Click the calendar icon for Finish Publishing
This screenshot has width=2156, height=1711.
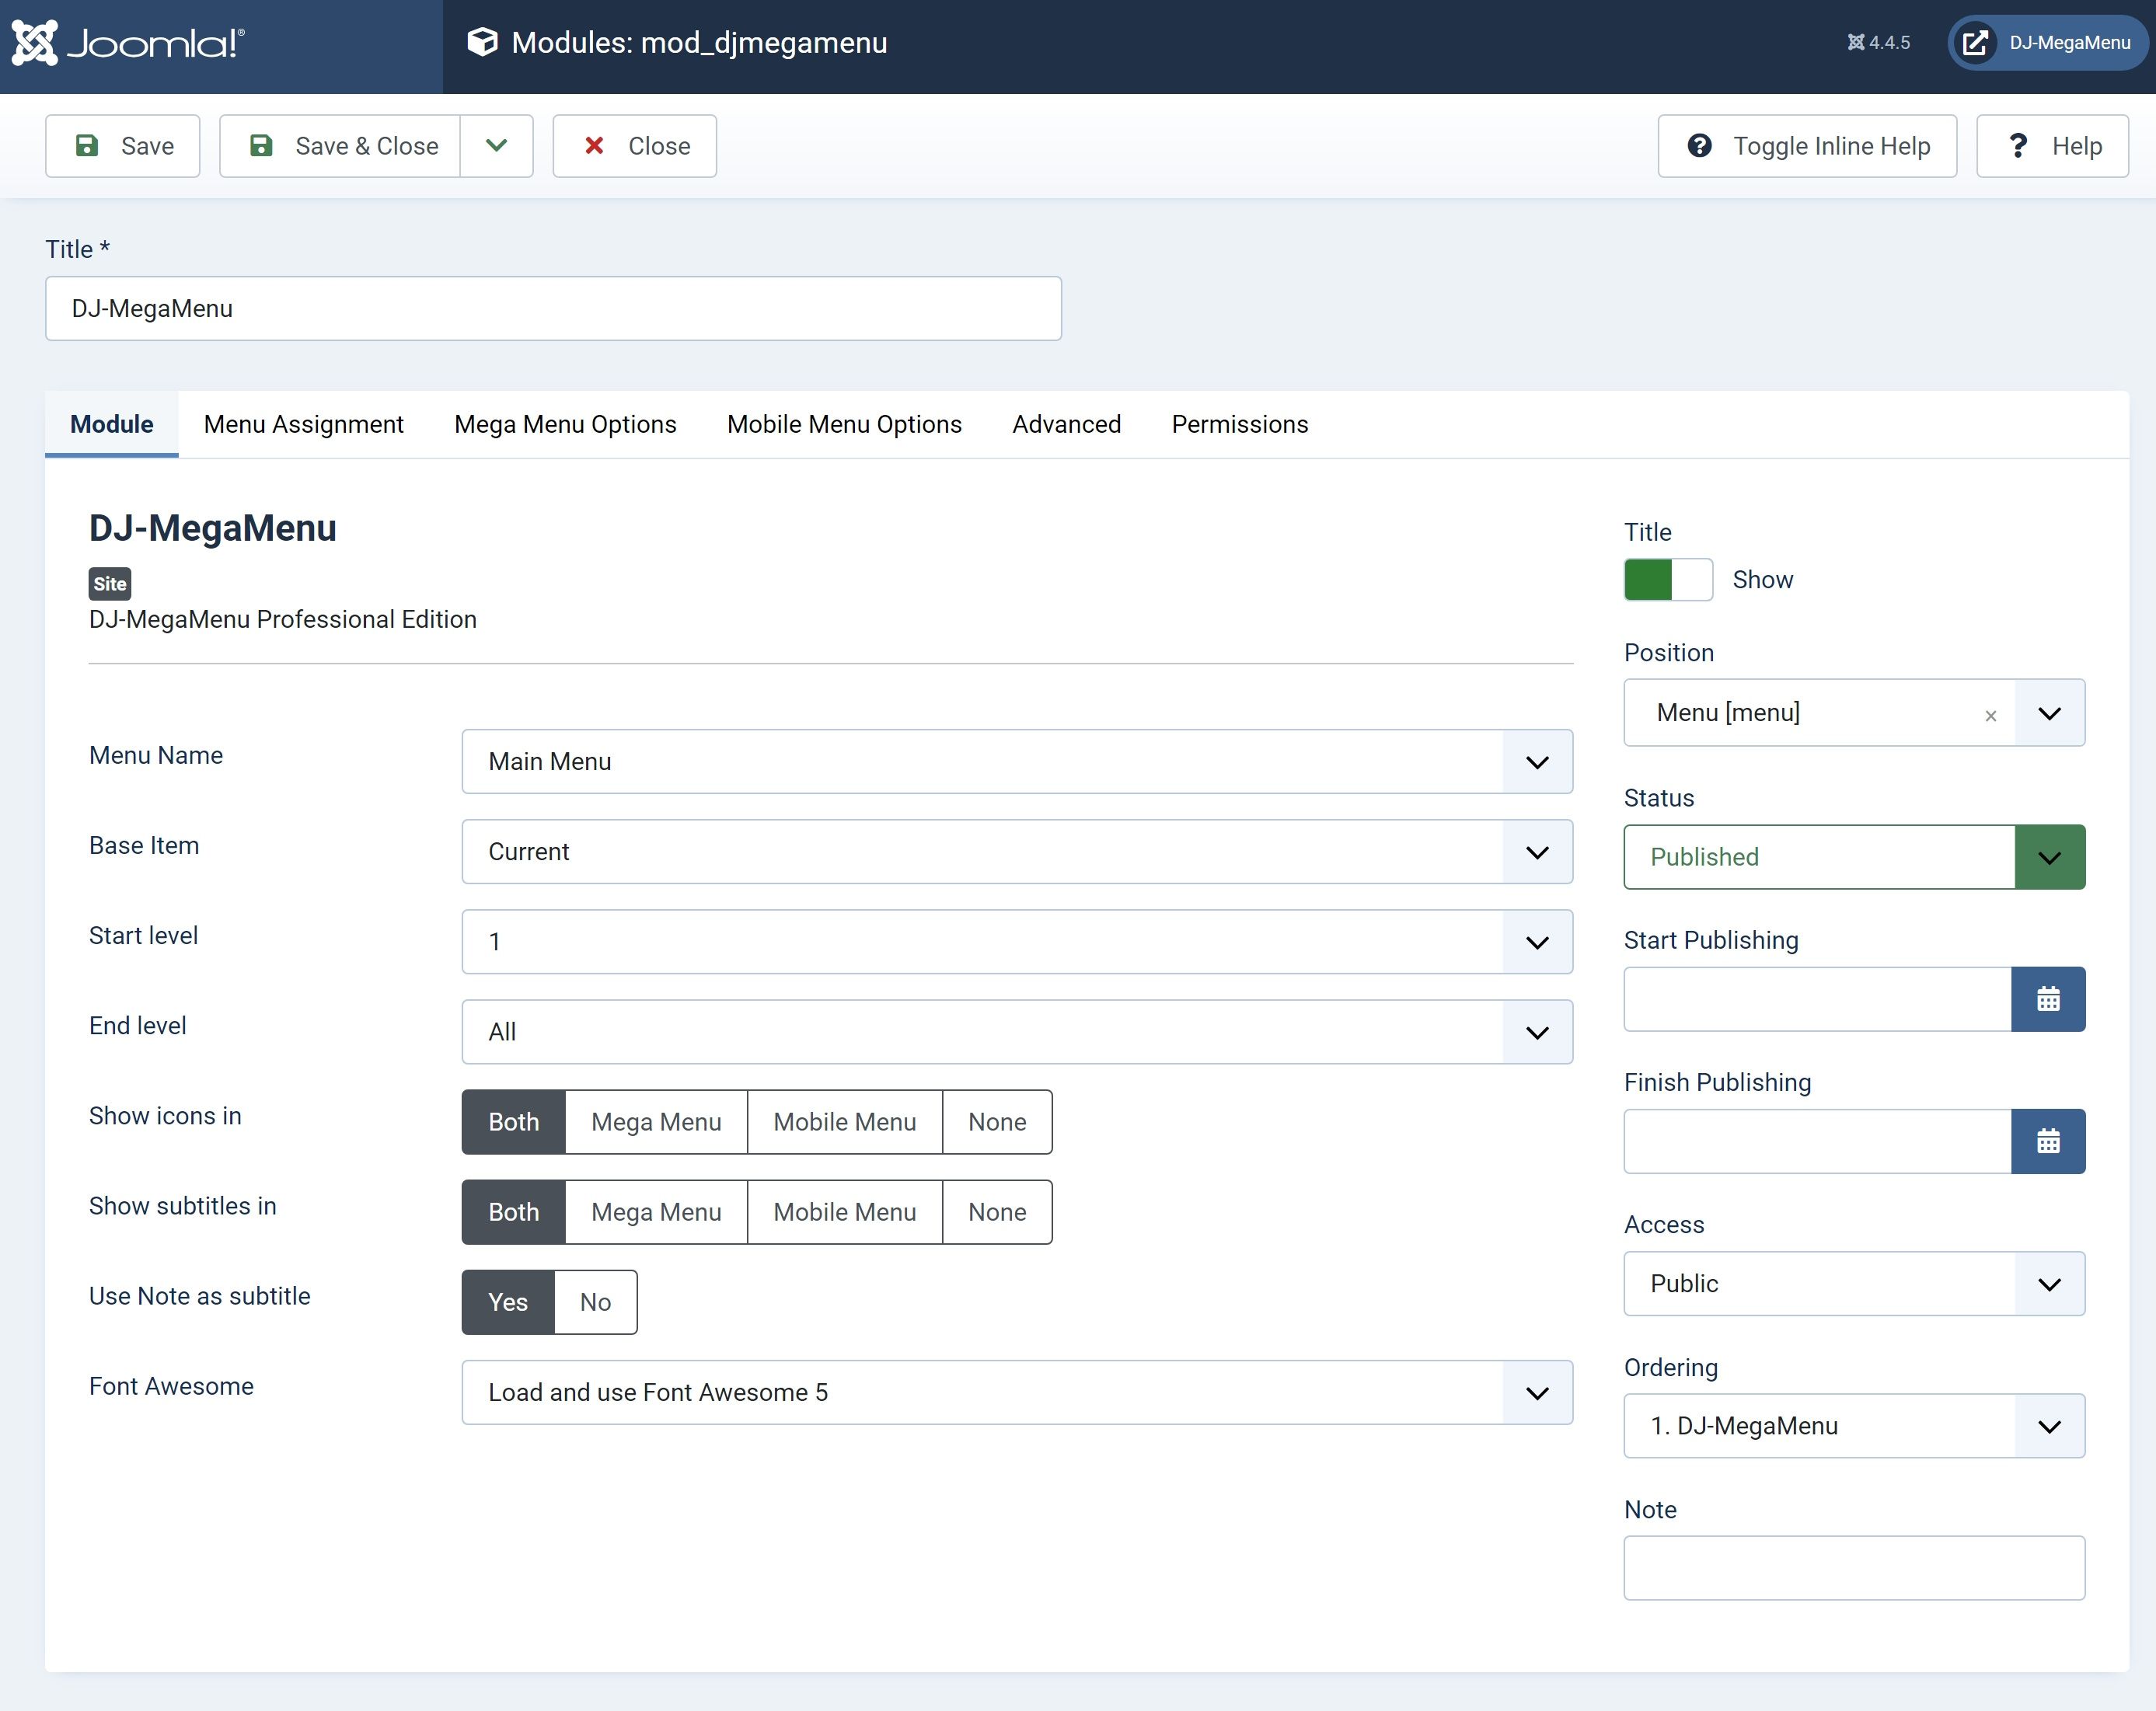pyautogui.click(x=2048, y=1141)
